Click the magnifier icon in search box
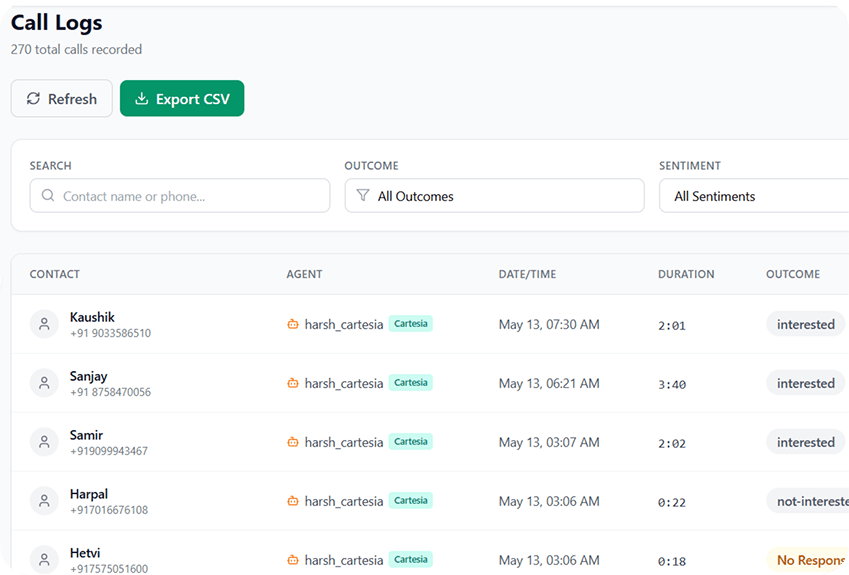The width and height of the screenshot is (849, 575). [48, 195]
